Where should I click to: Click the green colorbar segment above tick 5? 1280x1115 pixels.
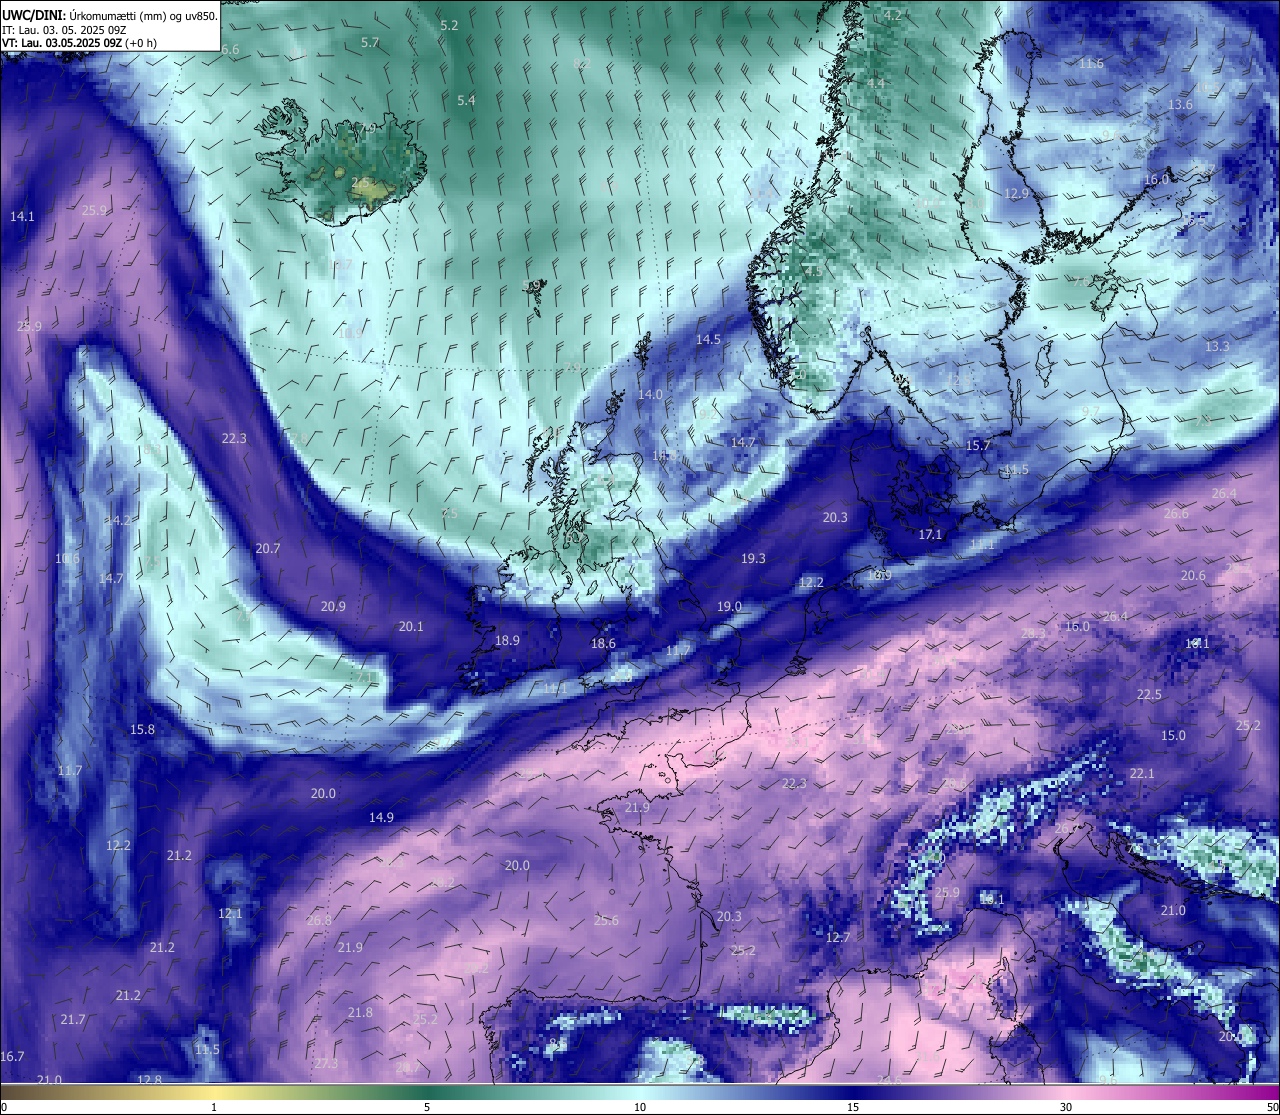[427, 1091]
